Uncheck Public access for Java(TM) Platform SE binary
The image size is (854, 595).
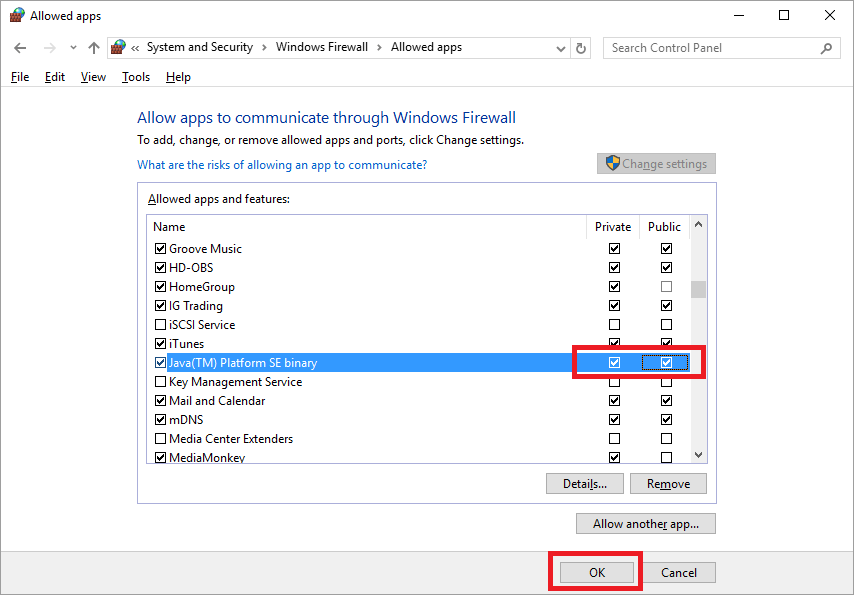[x=666, y=362]
